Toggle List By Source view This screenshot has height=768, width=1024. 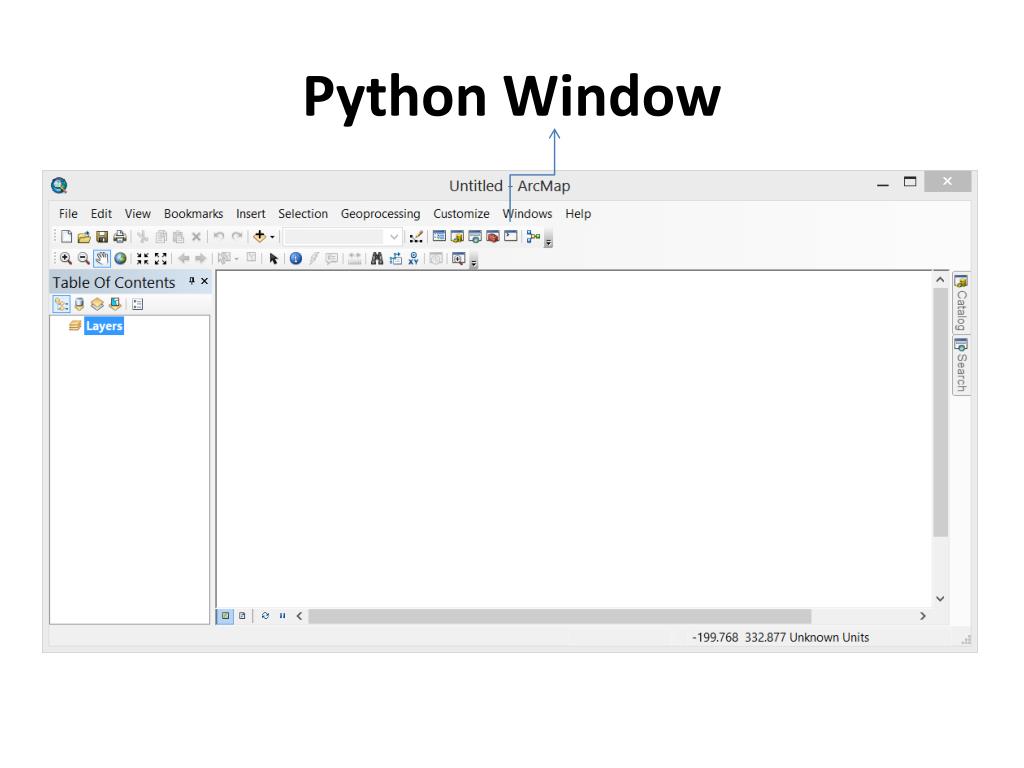[79, 304]
